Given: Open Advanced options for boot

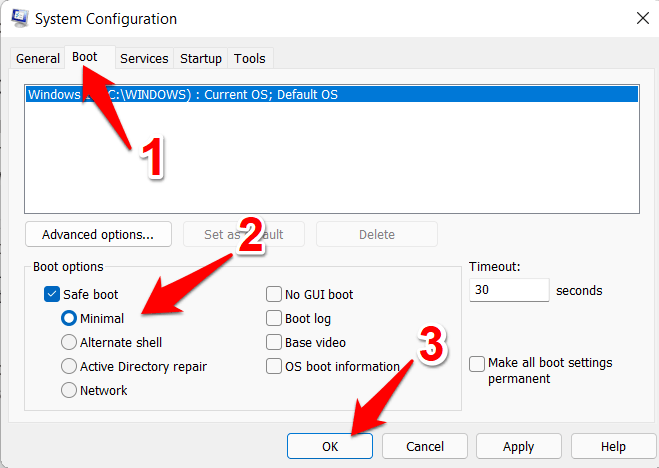Looking at the screenshot, I should [x=98, y=235].
